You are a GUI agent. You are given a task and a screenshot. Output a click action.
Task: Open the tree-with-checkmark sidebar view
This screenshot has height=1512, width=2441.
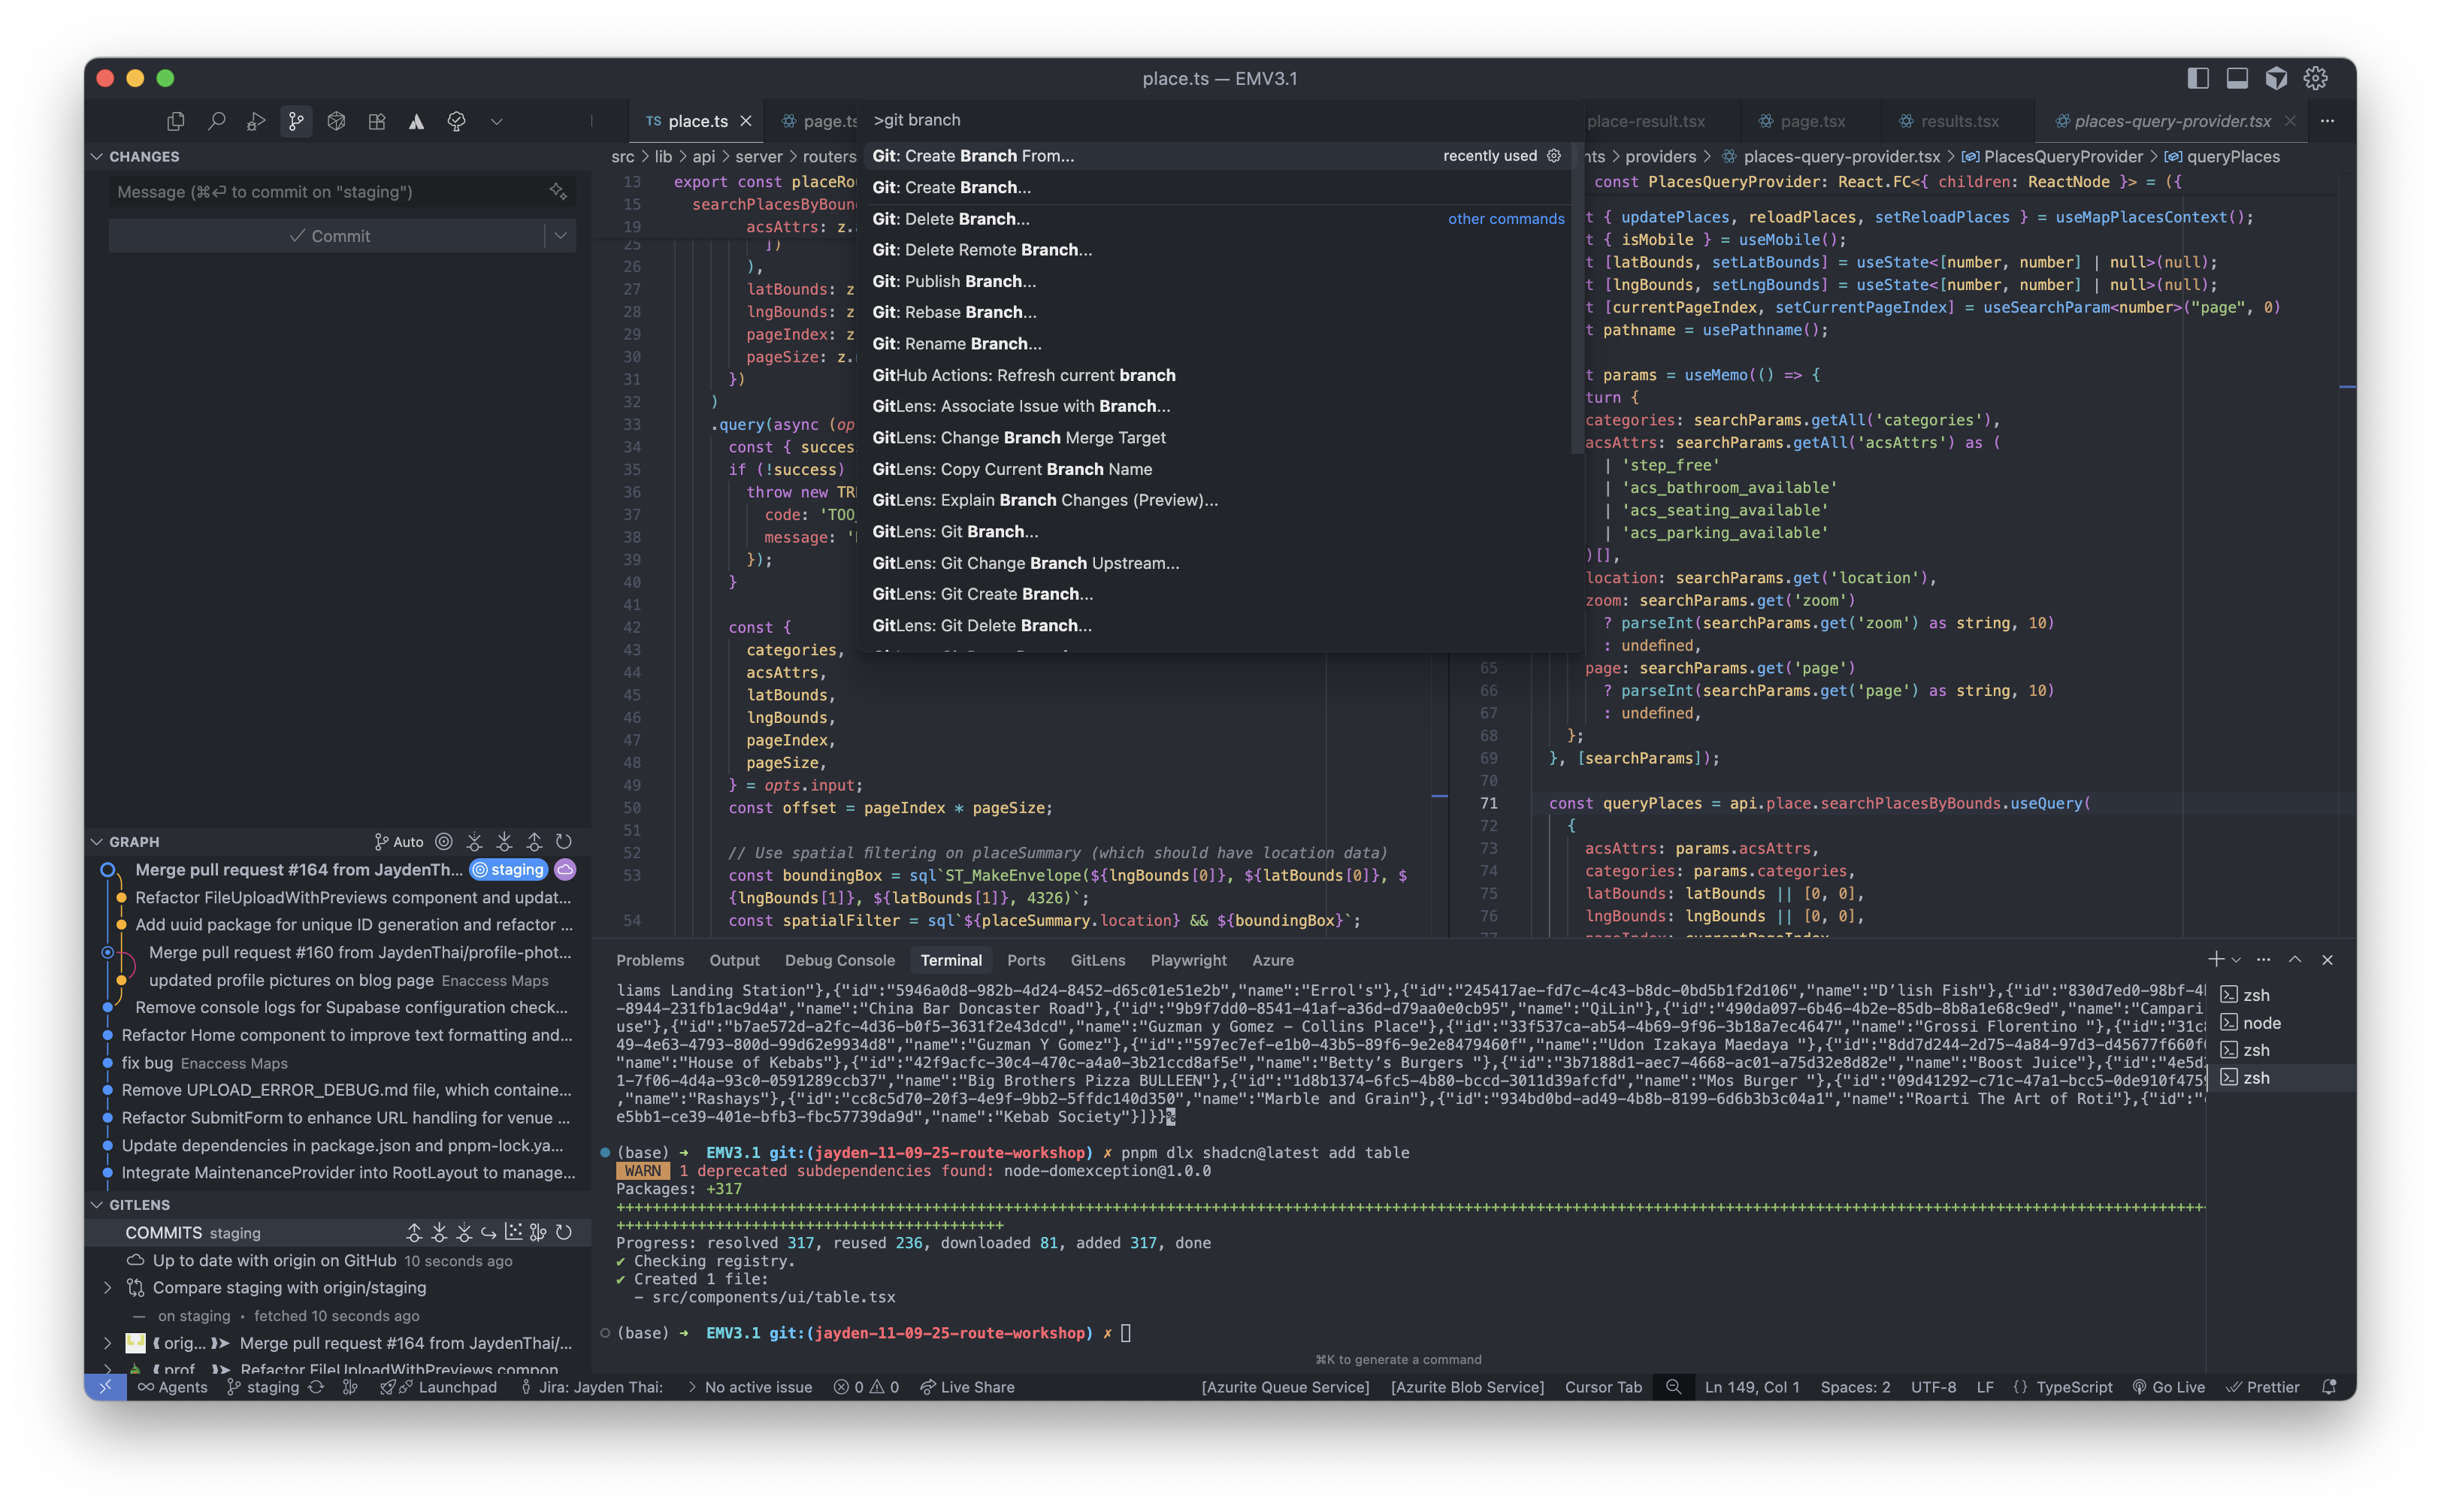coord(456,121)
